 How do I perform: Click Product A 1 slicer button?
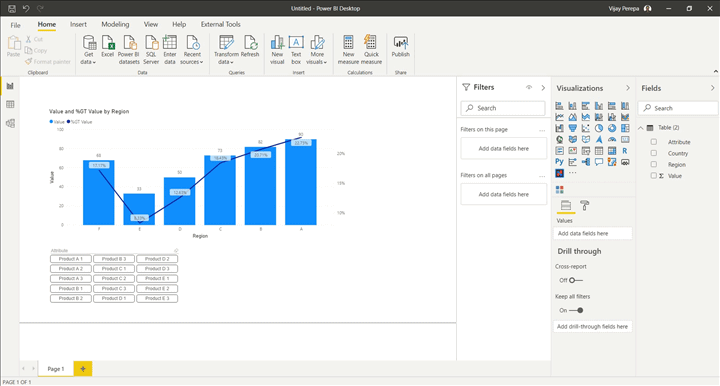point(71,259)
